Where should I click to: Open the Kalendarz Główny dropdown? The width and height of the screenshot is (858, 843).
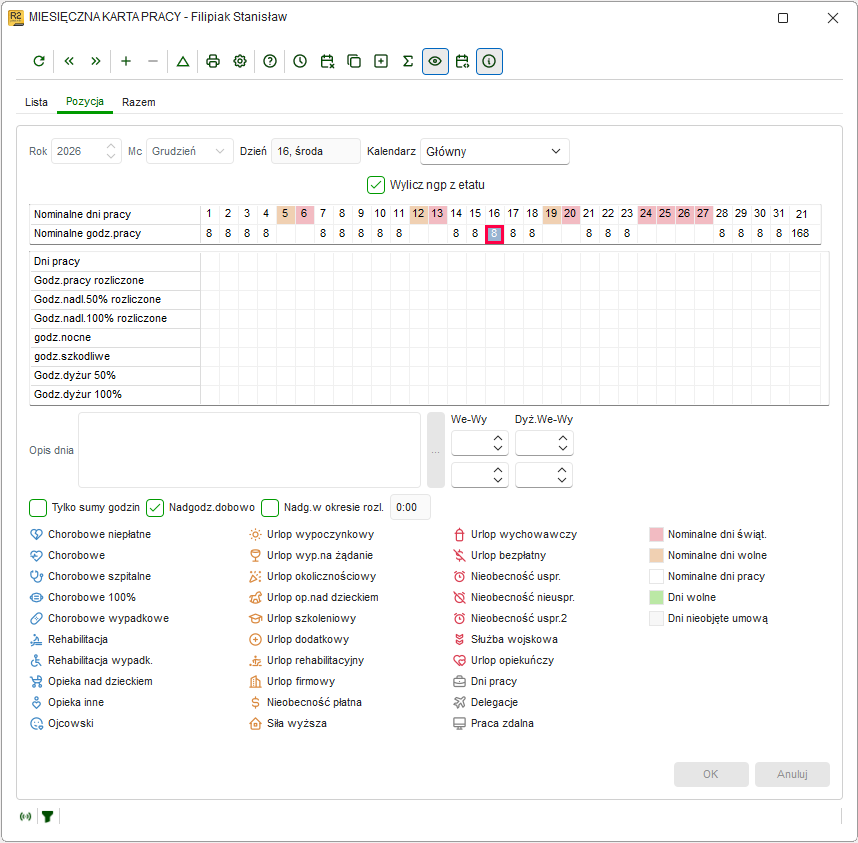coord(495,152)
